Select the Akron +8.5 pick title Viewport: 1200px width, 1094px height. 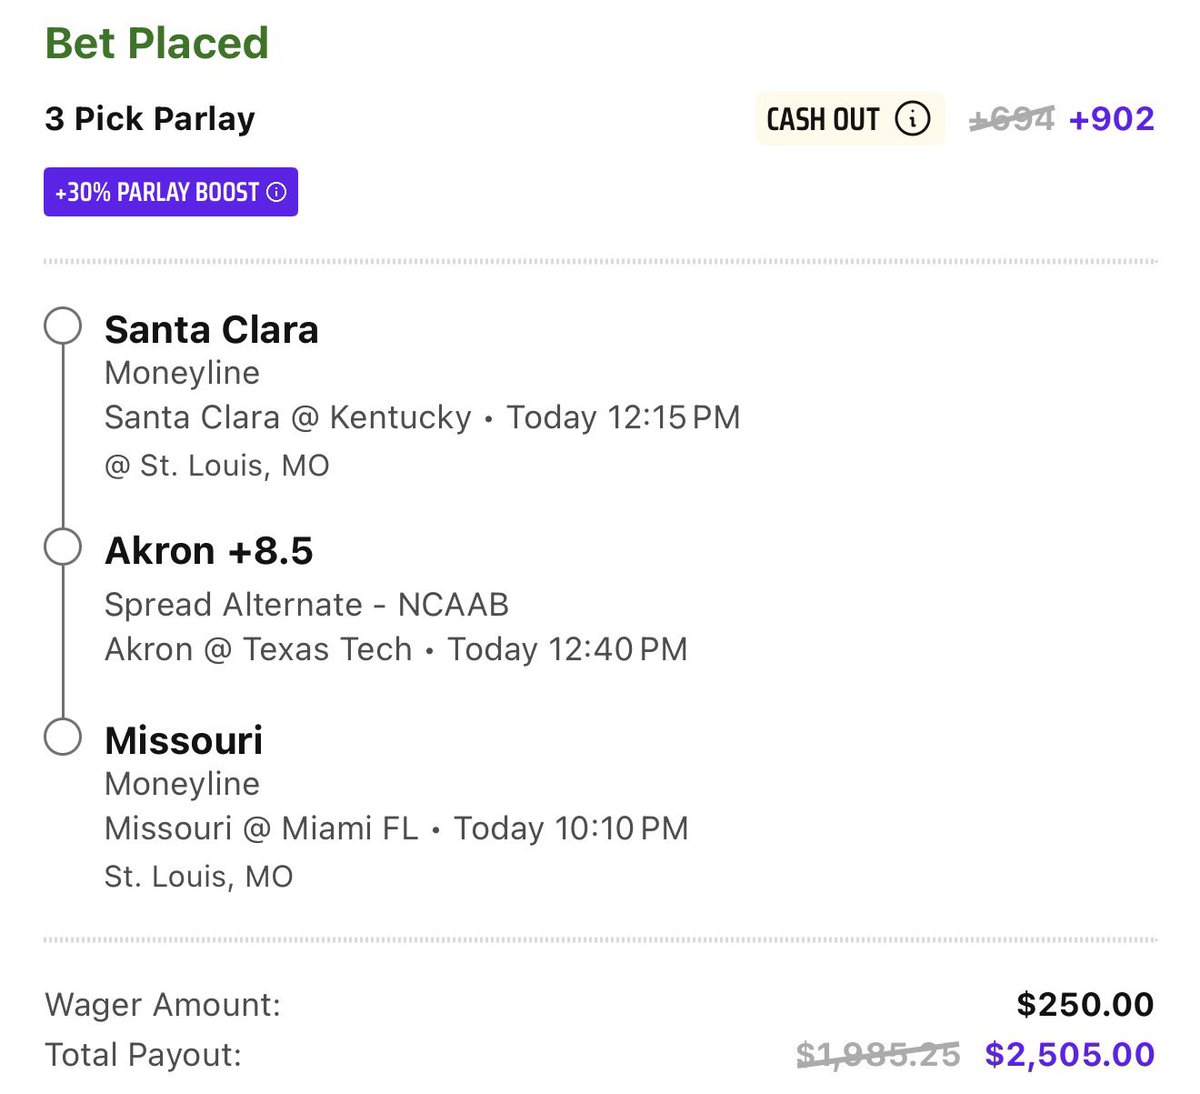point(209,551)
